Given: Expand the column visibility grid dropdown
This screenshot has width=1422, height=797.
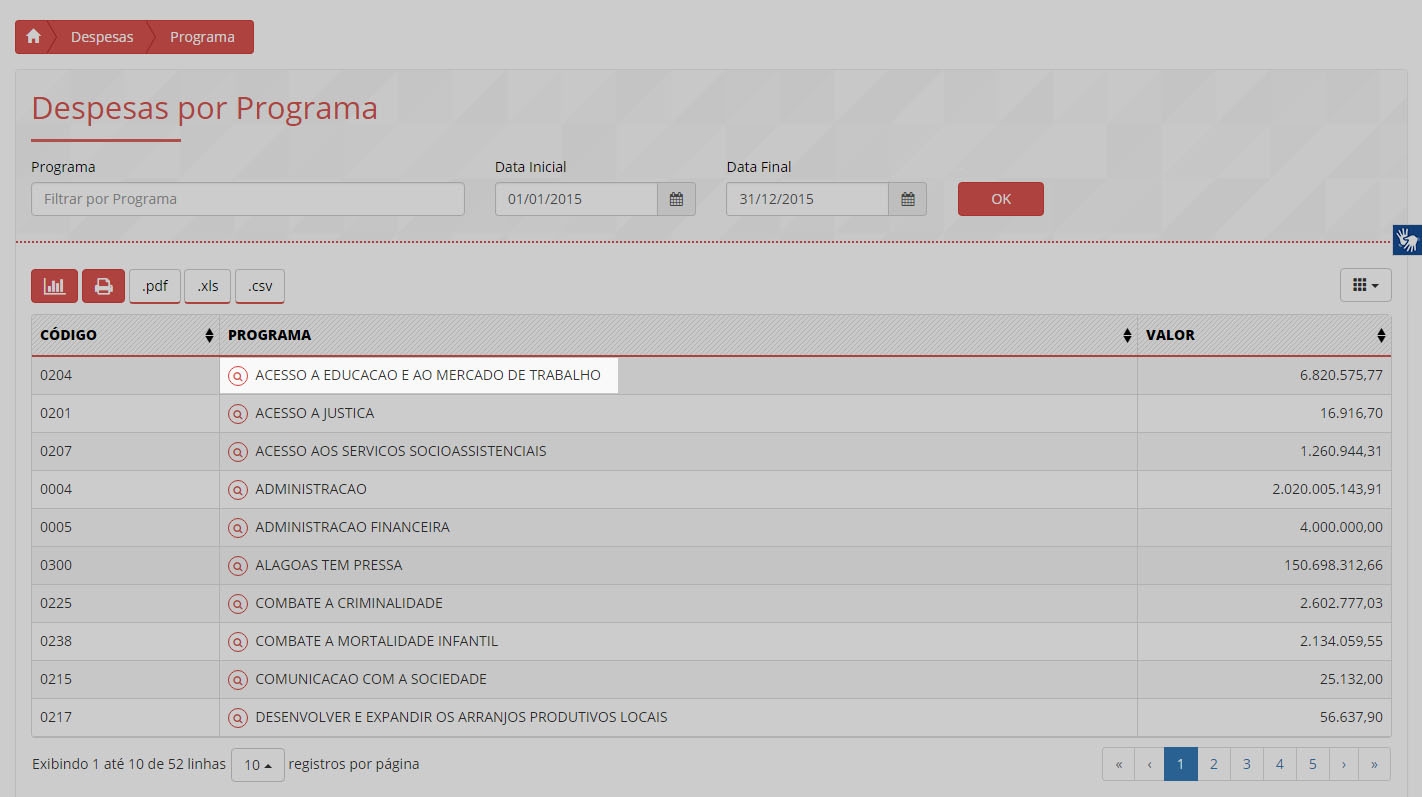Looking at the screenshot, I should pyautogui.click(x=1365, y=286).
